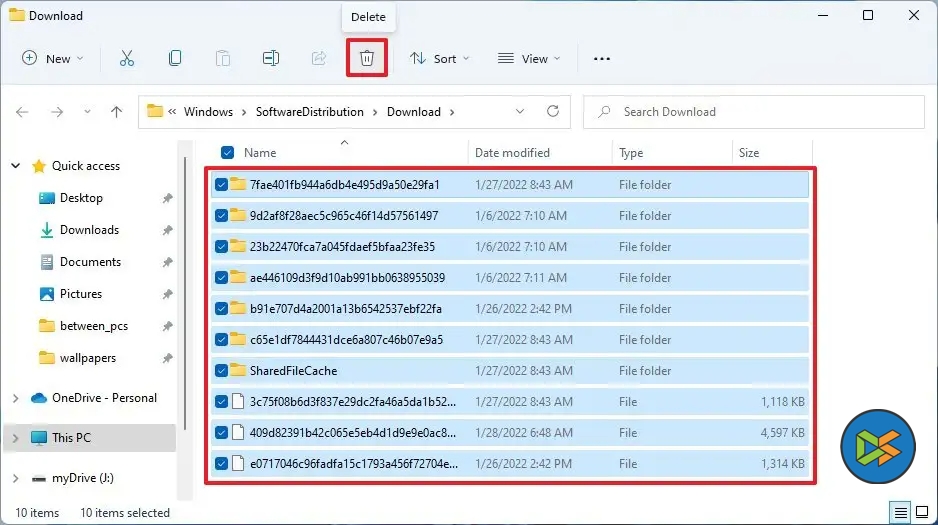Open the View dropdown menu
The height and width of the screenshot is (525, 938).
click(529, 58)
